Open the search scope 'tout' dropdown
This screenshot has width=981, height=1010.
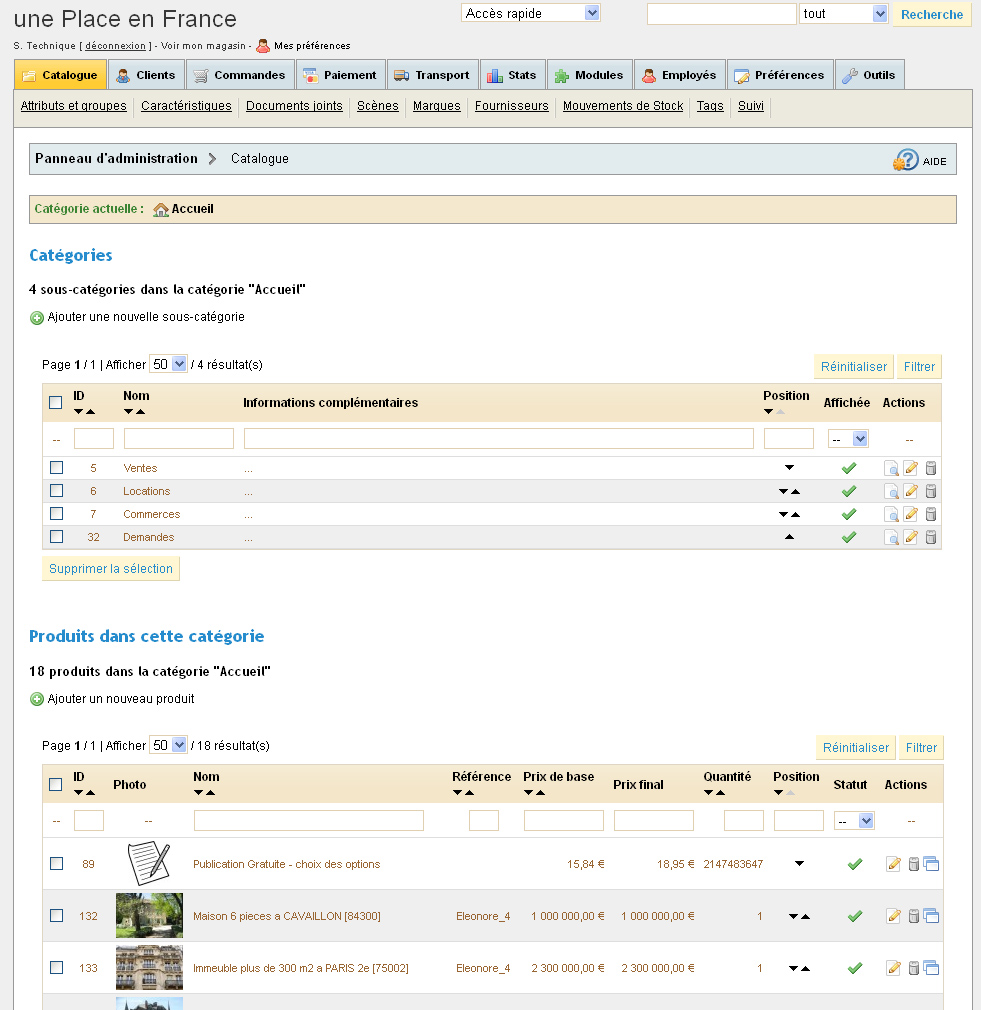point(844,14)
